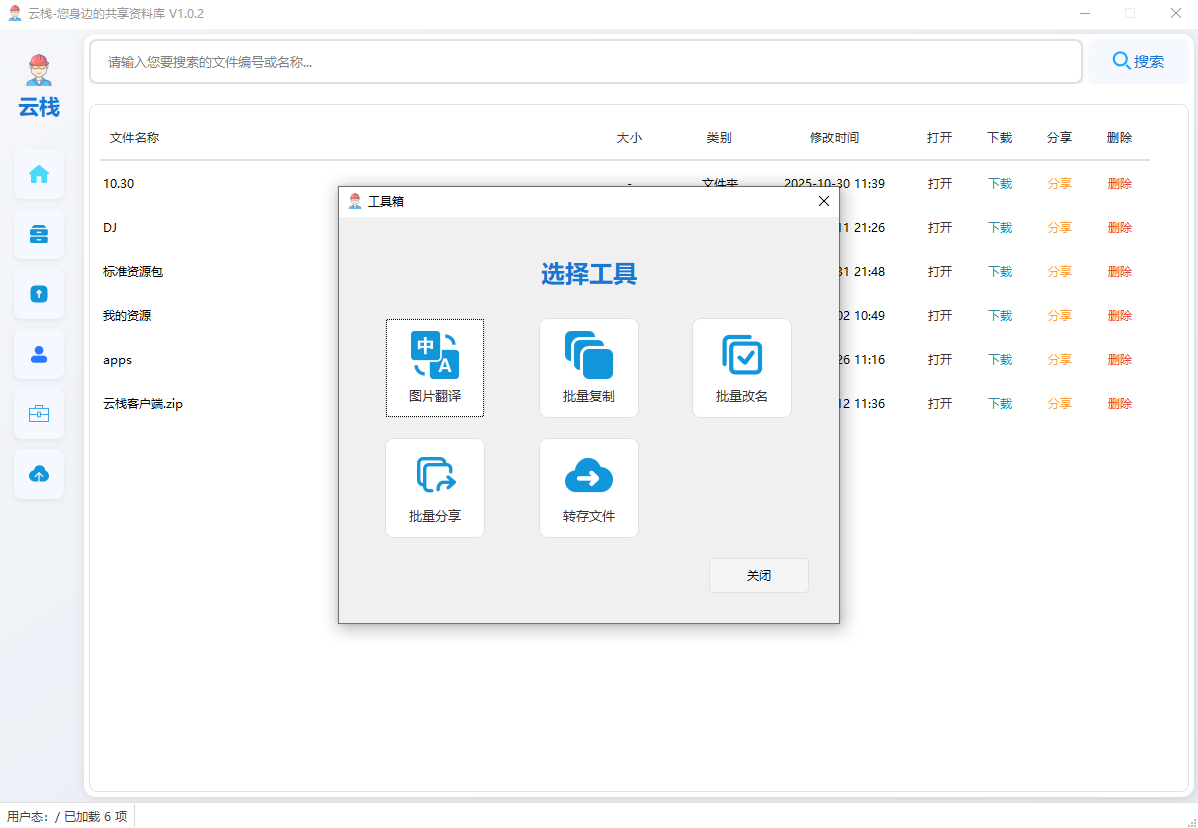1198x828 pixels.
Task: Launch the 批量分享 batch share tool
Action: (x=435, y=487)
